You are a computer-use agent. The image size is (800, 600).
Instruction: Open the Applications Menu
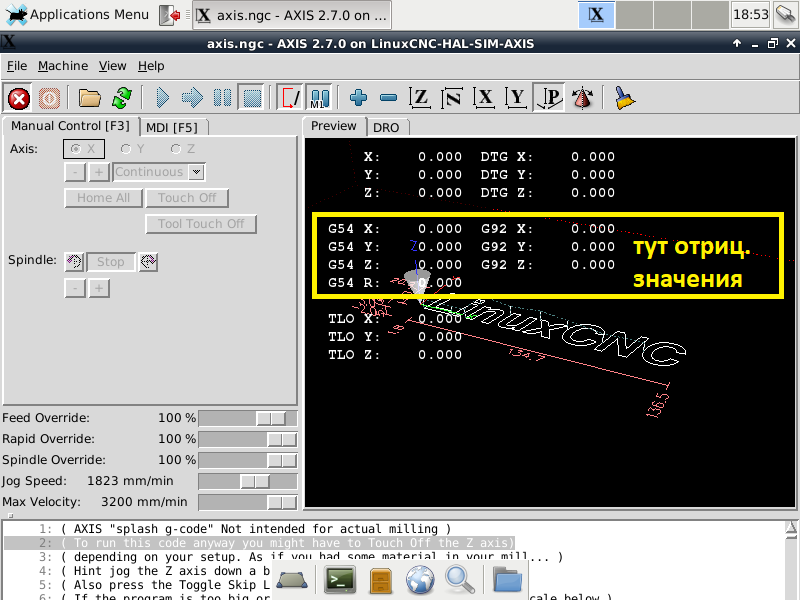78,15
